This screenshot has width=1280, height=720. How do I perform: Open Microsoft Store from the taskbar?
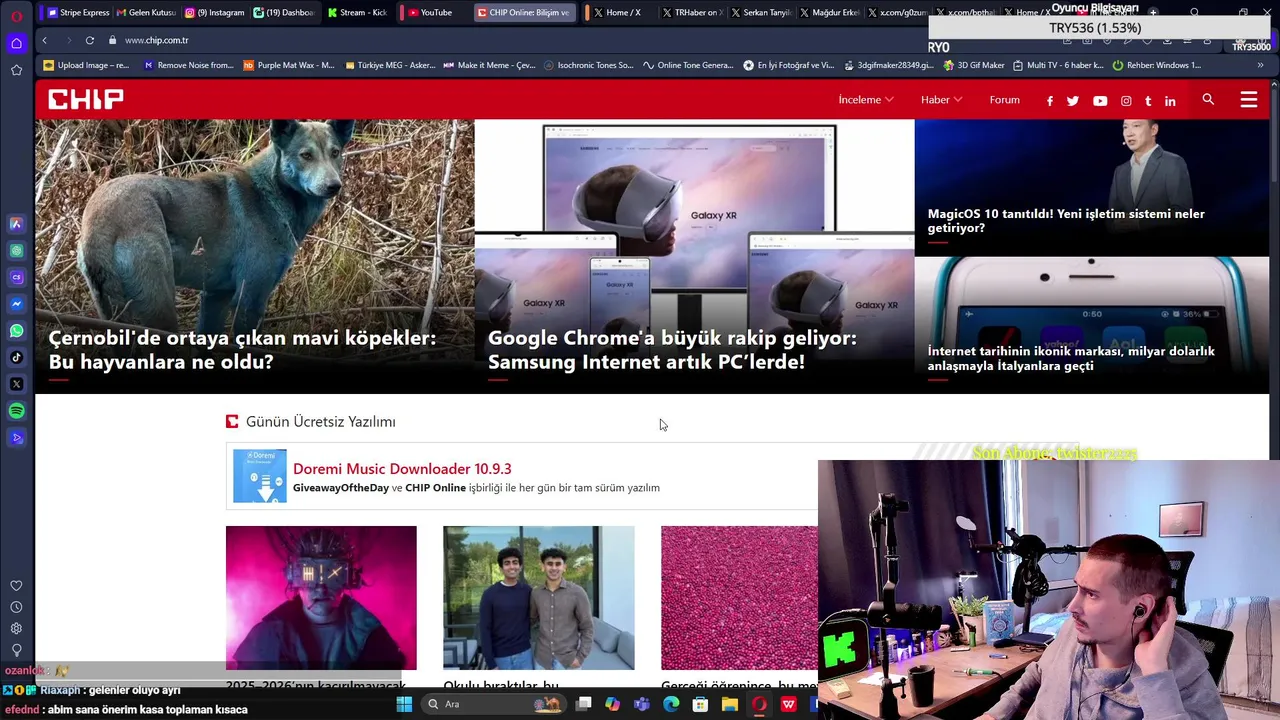click(700, 704)
